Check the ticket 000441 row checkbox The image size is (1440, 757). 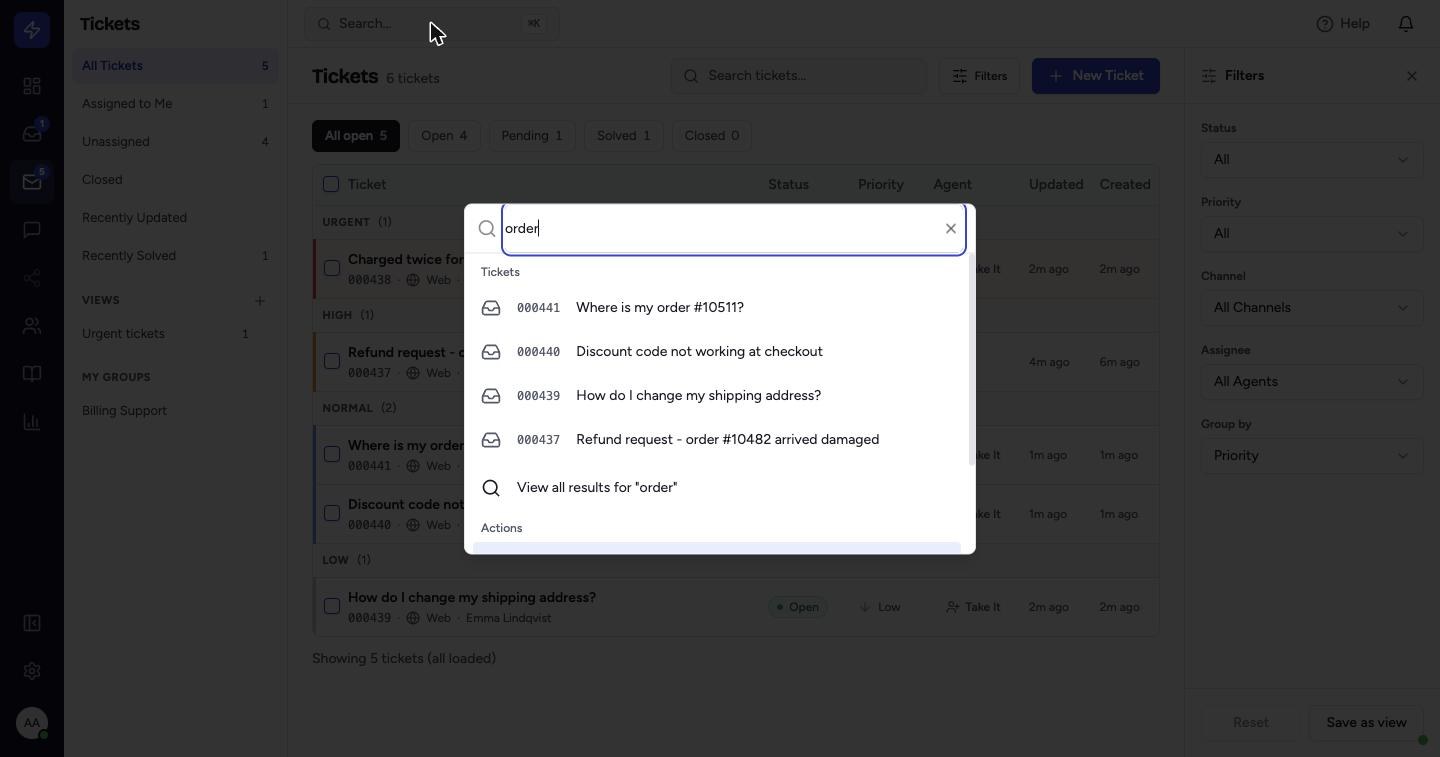[x=332, y=454]
